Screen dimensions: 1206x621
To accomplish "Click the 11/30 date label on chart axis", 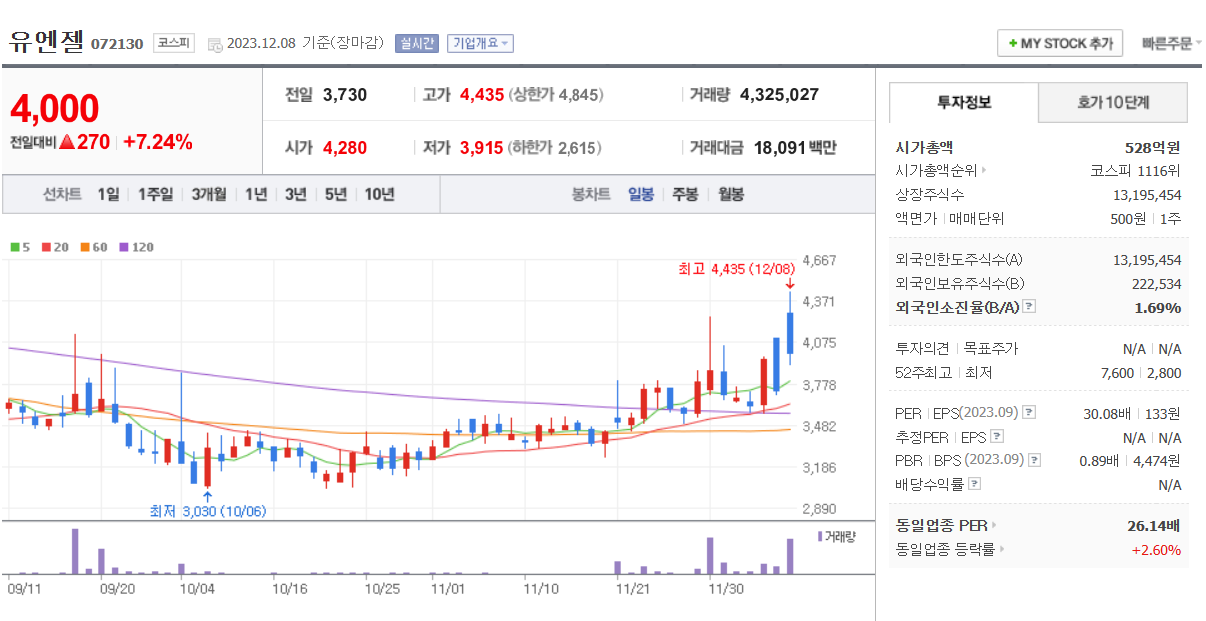I will 726,589.
